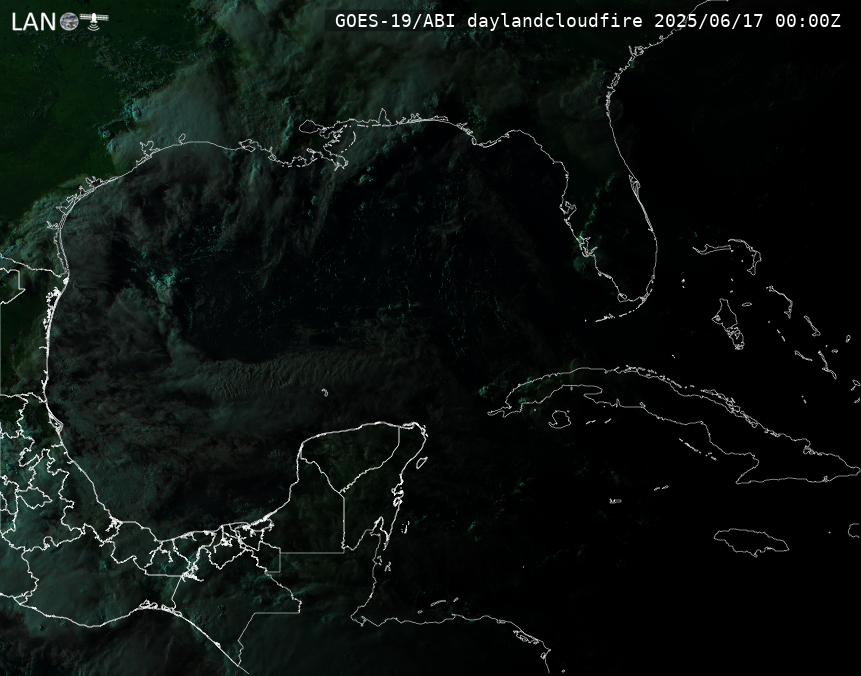The height and width of the screenshot is (676, 861).
Task: Click the 'daylandcloudfire' product name
Action: (x=555, y=21)
